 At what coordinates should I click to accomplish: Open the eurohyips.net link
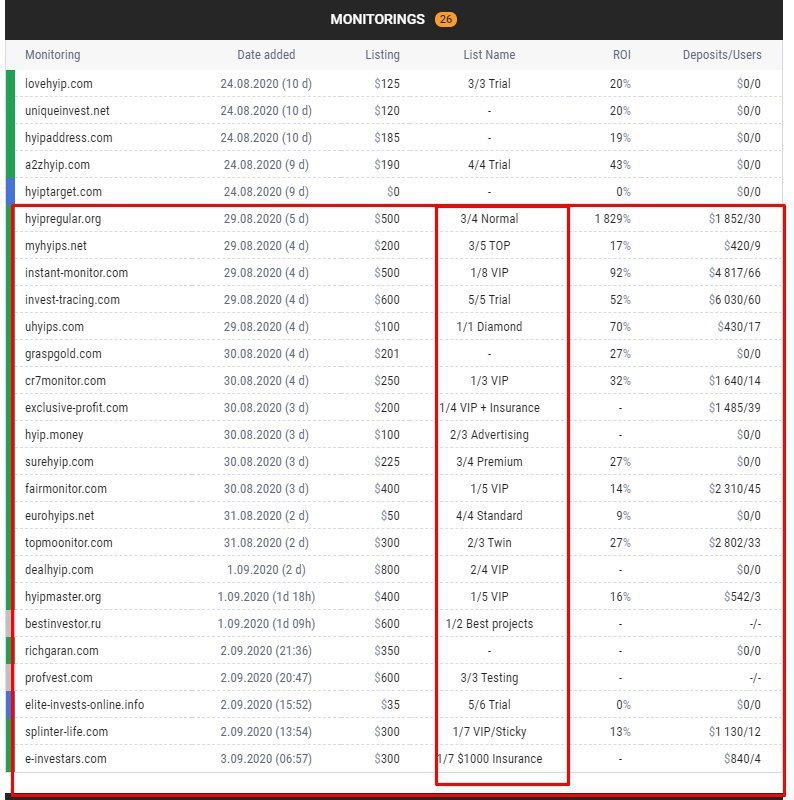coord(60,516)
